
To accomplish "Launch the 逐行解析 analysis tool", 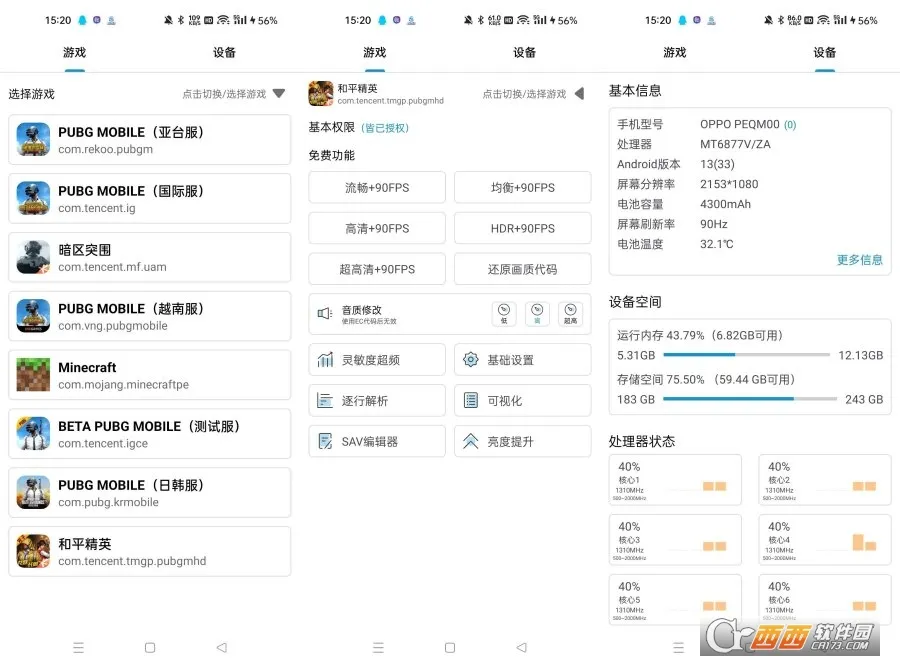I will [x=377, y=400].
